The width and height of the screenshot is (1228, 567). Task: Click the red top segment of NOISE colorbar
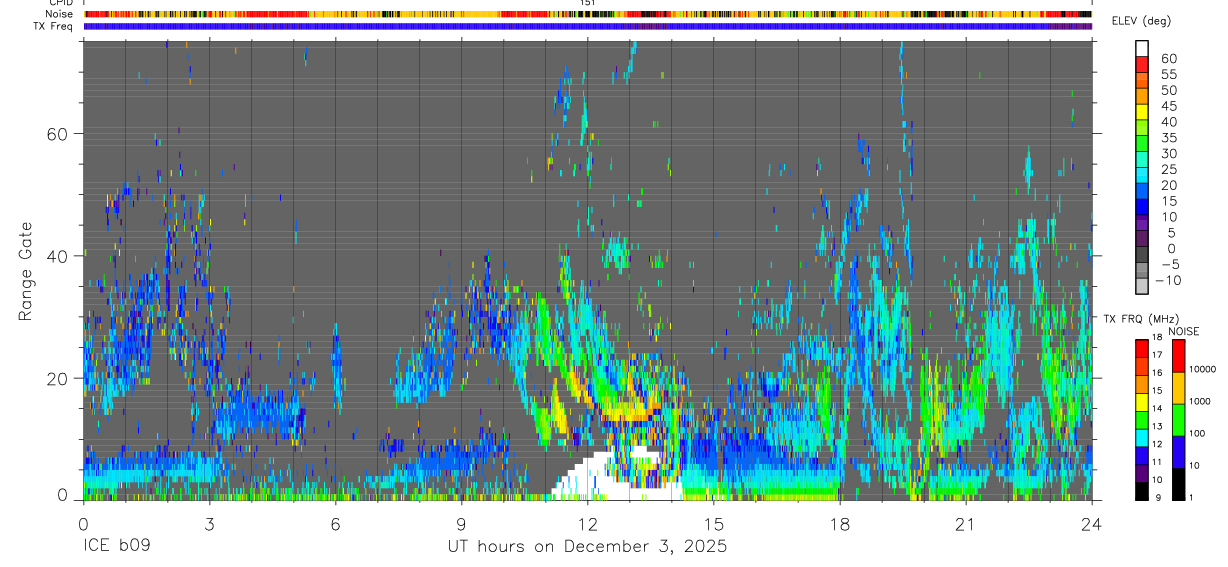1179,356
